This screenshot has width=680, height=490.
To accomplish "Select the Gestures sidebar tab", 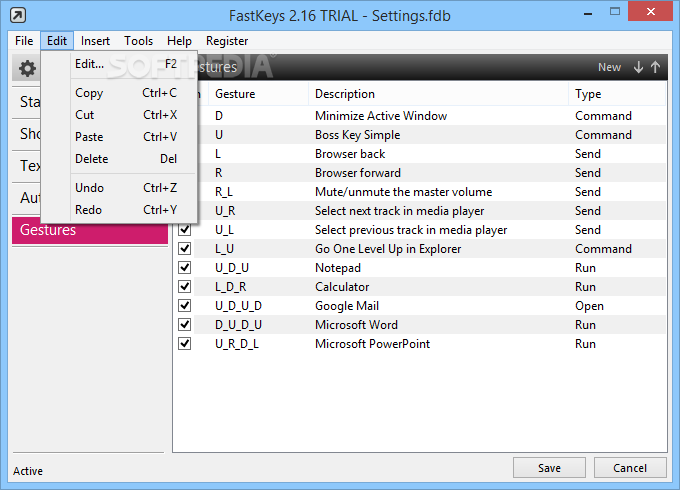I will point(90,230).
